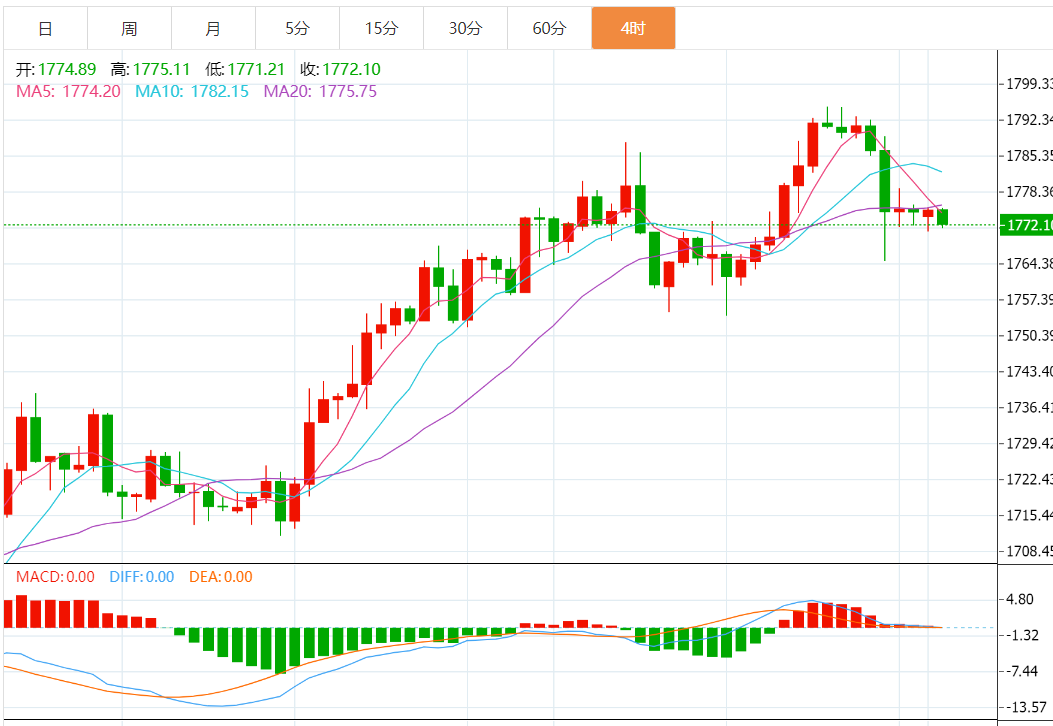Select the 15分 interval tab
This screenshot has width=1053, height=726.
click(x=381, y=28)
